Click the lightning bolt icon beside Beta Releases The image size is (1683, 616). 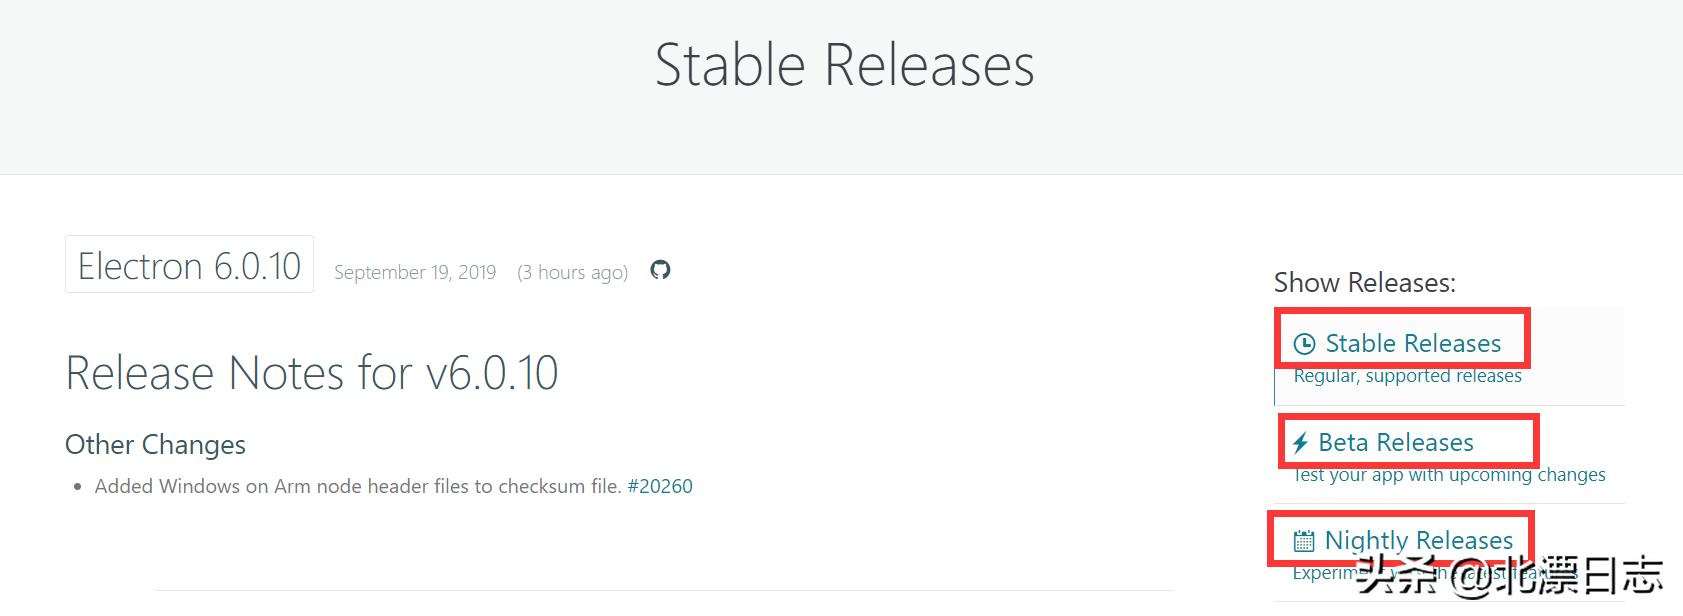click(x=1300, y=443)
